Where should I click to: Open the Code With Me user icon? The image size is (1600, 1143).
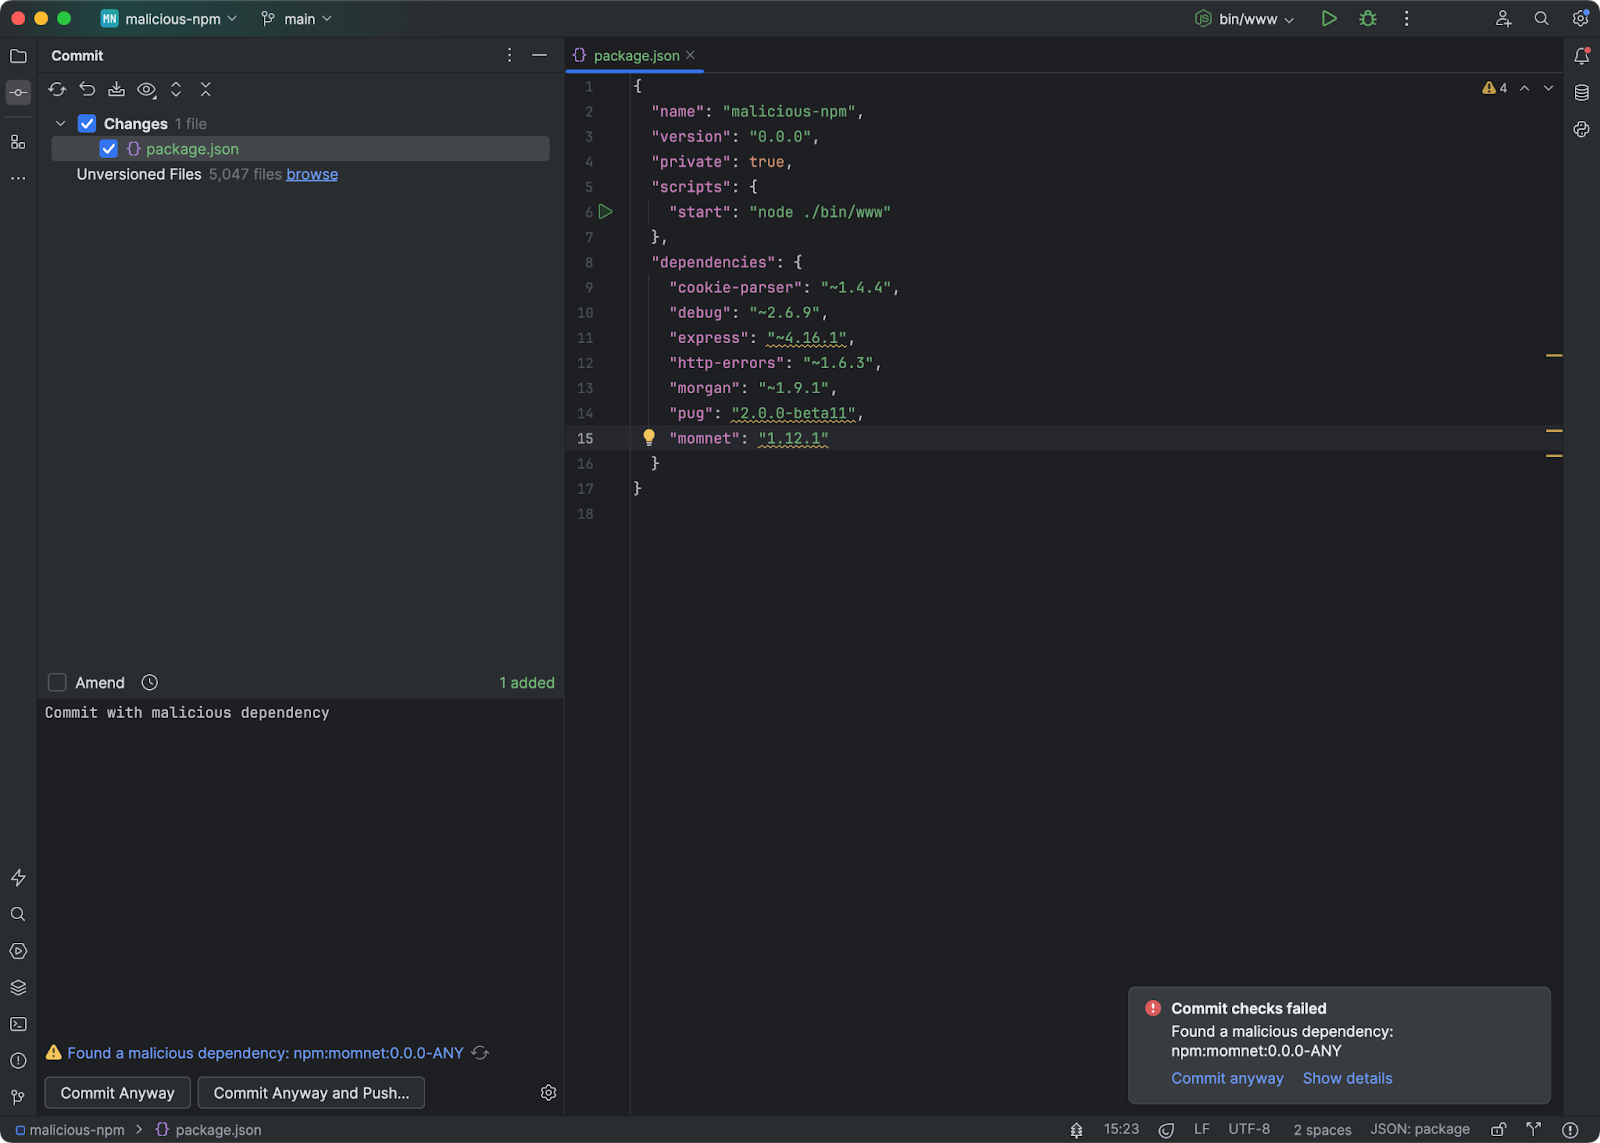point(1503,19)
